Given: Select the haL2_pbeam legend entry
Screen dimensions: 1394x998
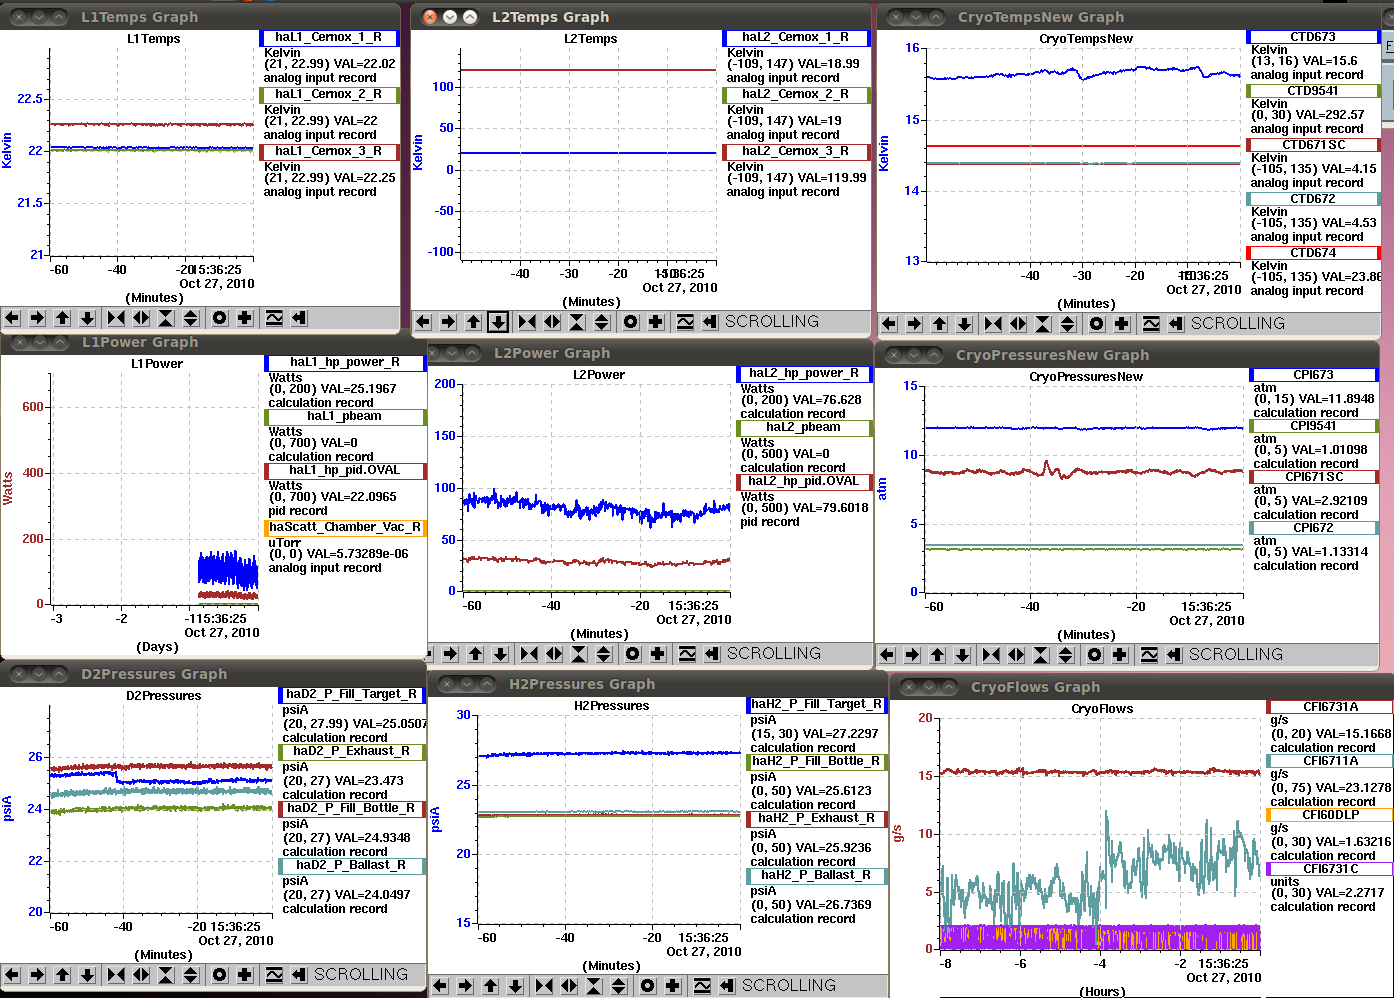Looking at the screenshot, I should [x=804, y=428].
